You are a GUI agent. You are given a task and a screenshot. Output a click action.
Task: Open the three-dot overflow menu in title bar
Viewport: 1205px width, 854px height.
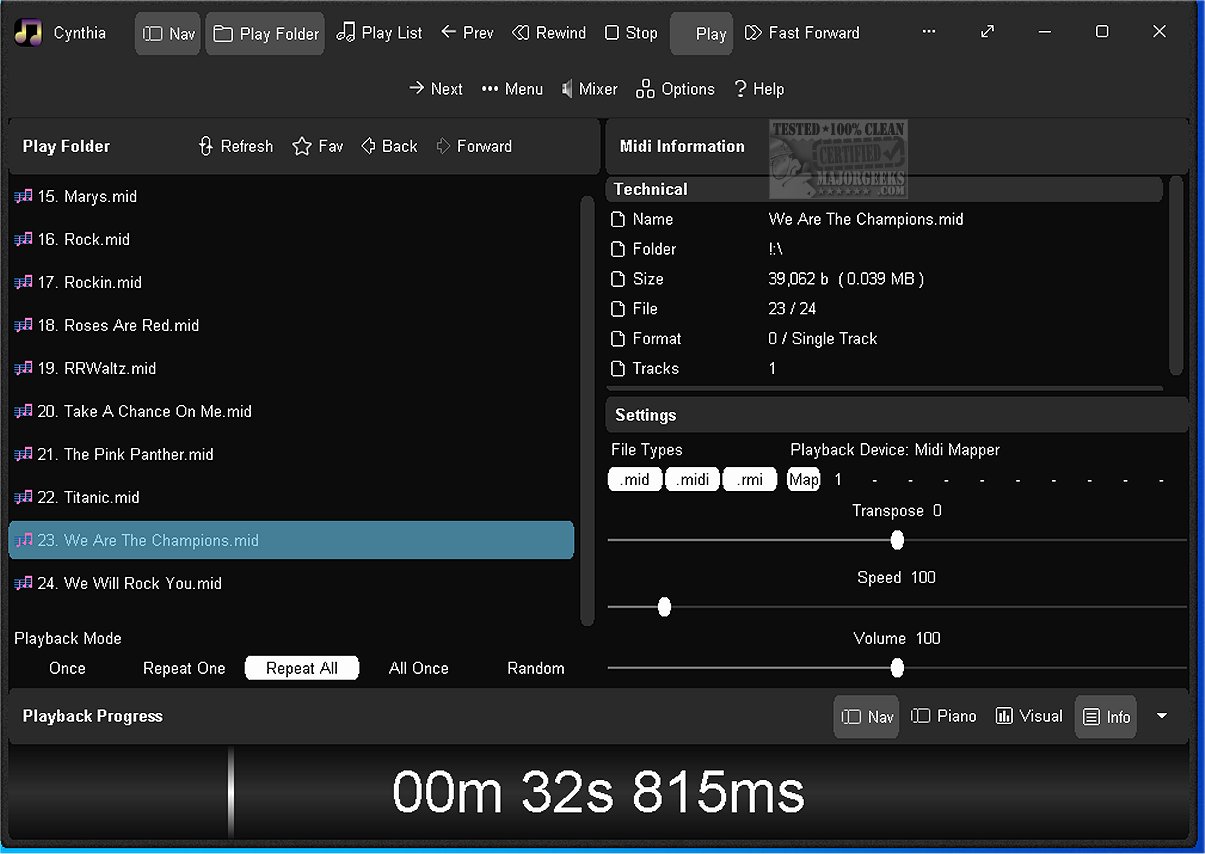click(x=929, y=32)
